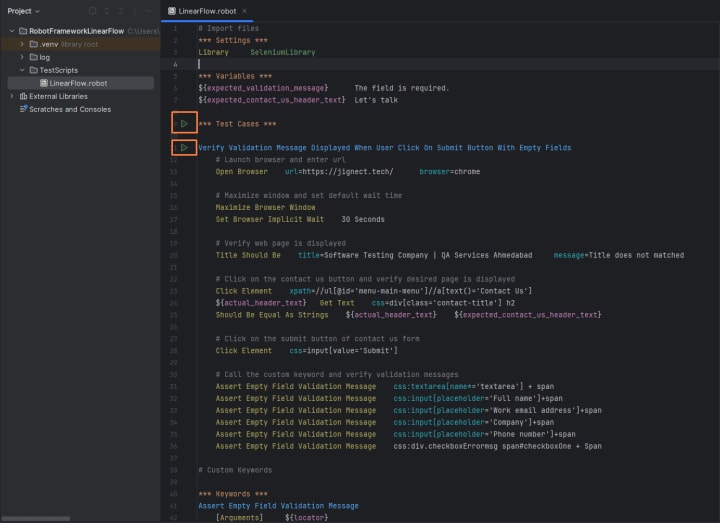Close the LinearFlow.robot editor tab
The image size is (720, 523).
coord(245,11)
